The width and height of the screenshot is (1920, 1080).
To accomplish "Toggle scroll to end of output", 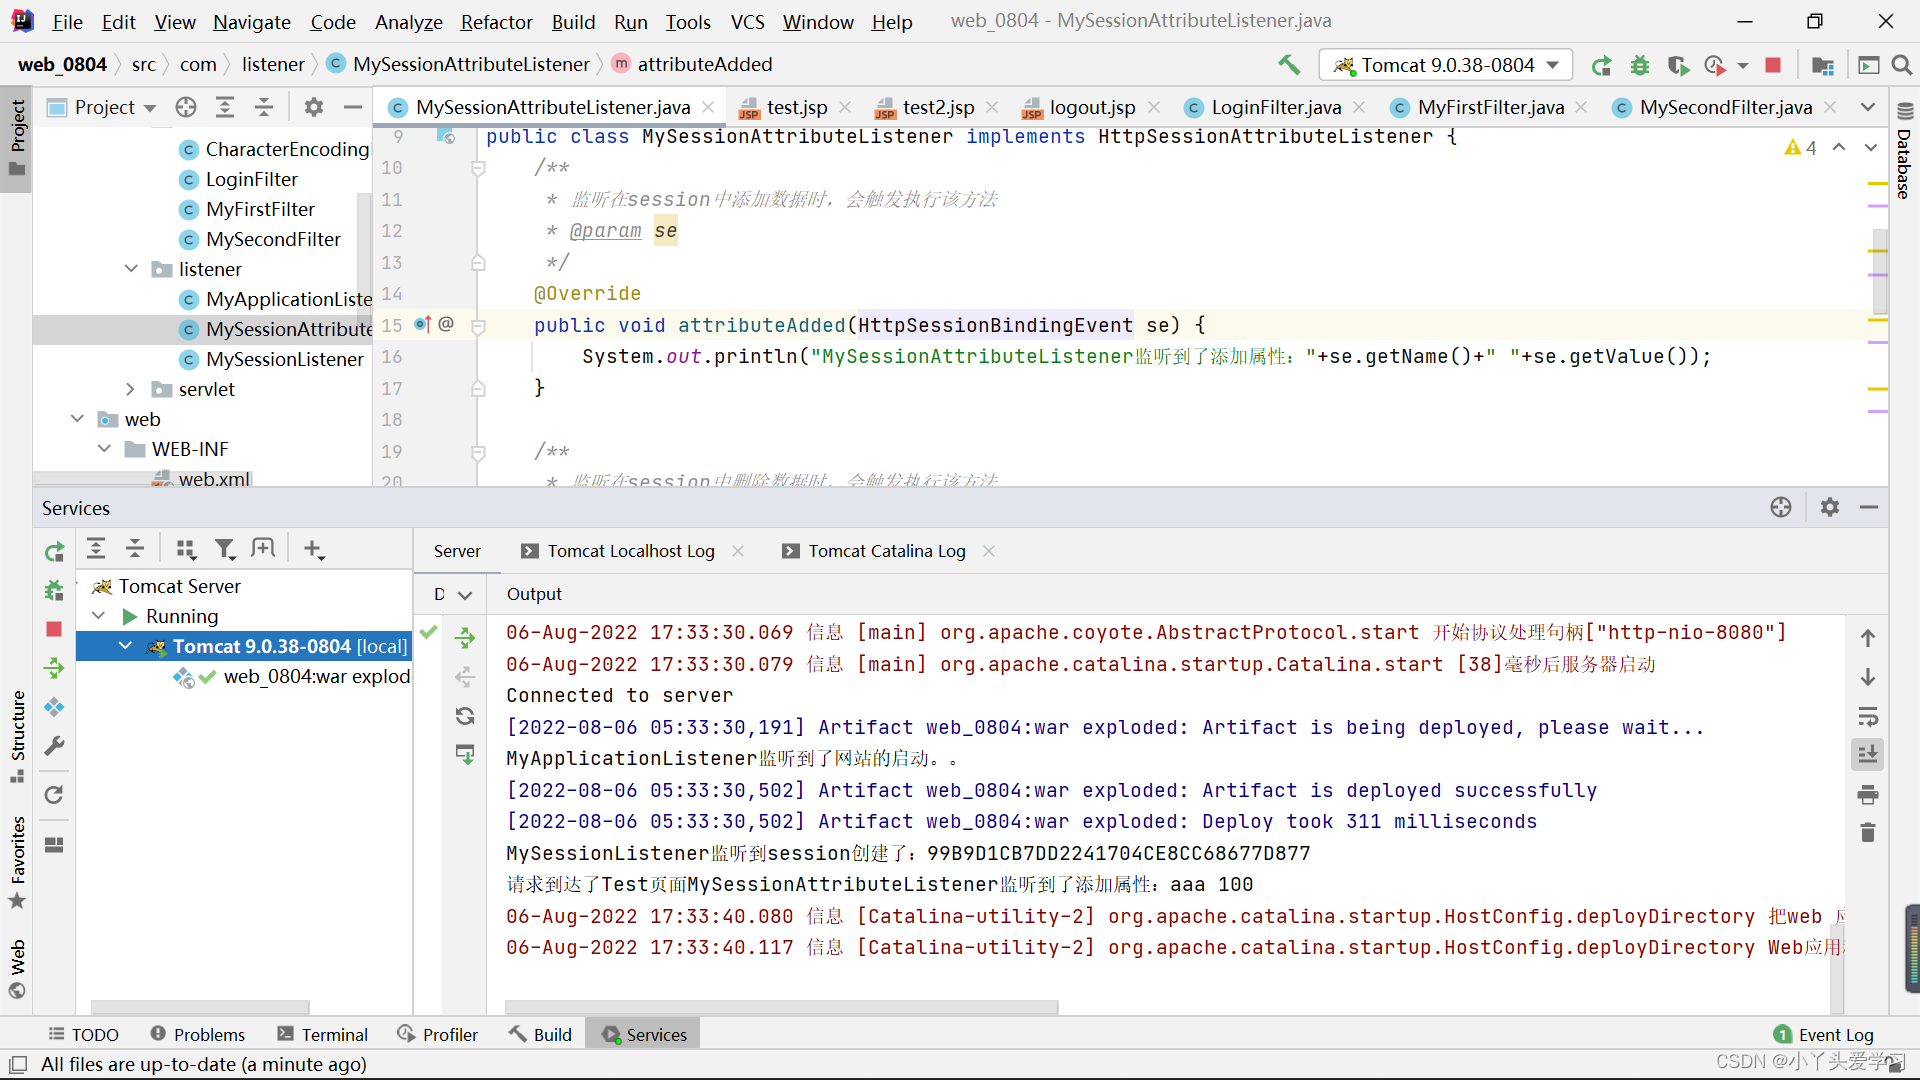I will click(1867, 755).
